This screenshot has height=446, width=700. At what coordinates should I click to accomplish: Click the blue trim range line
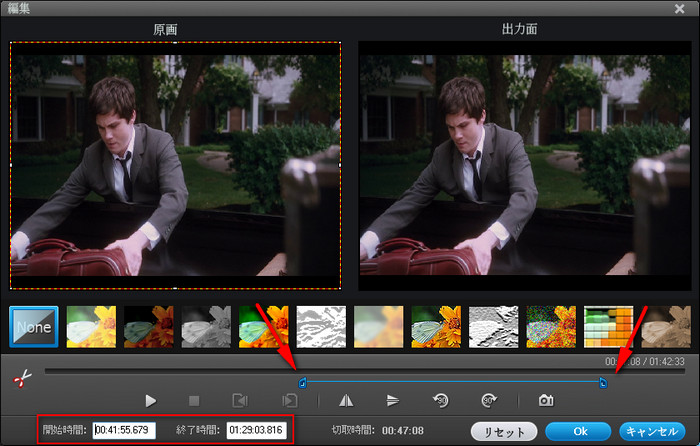453,382
